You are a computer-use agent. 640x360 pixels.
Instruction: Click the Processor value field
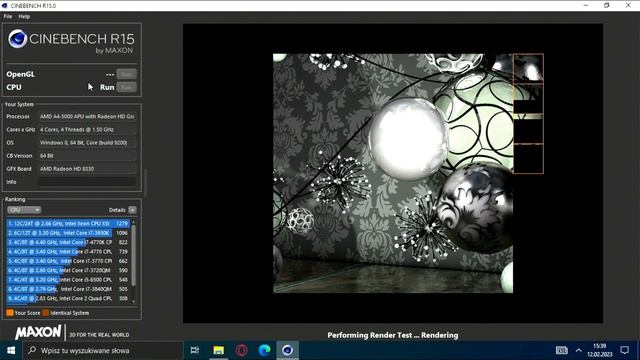pos(87,117)
